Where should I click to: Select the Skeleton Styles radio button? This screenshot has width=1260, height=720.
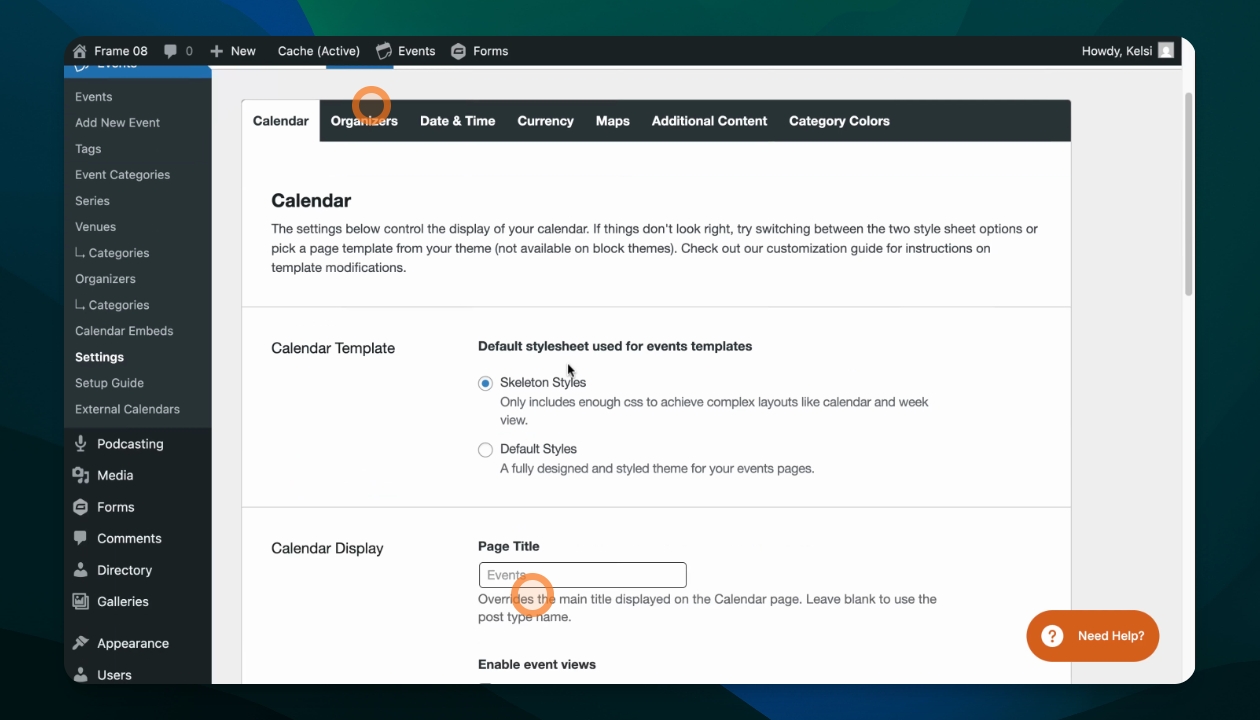coord(485,383)
